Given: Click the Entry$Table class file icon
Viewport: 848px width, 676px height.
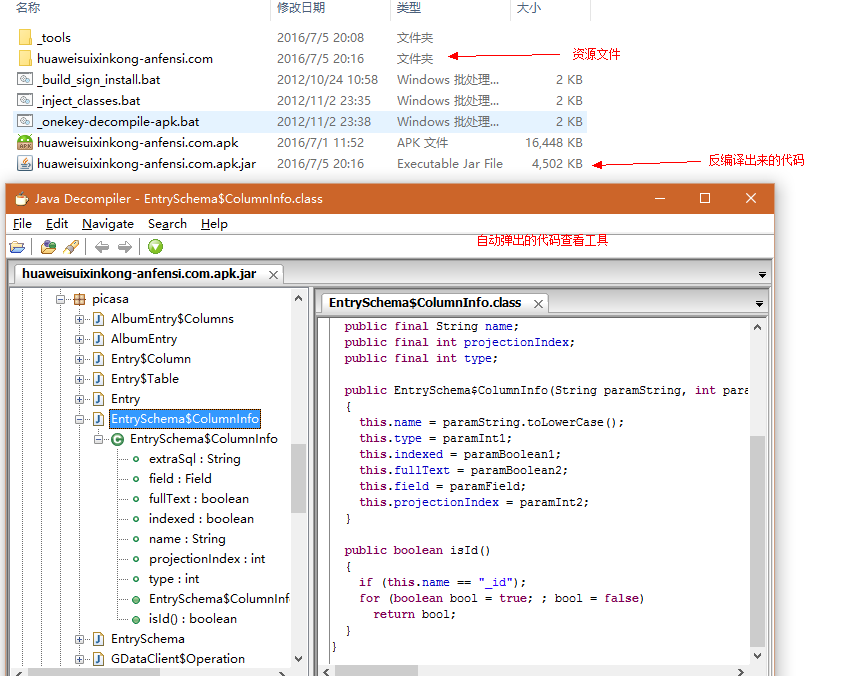Looking at the screenshot, I should click(x=98, y=379).
